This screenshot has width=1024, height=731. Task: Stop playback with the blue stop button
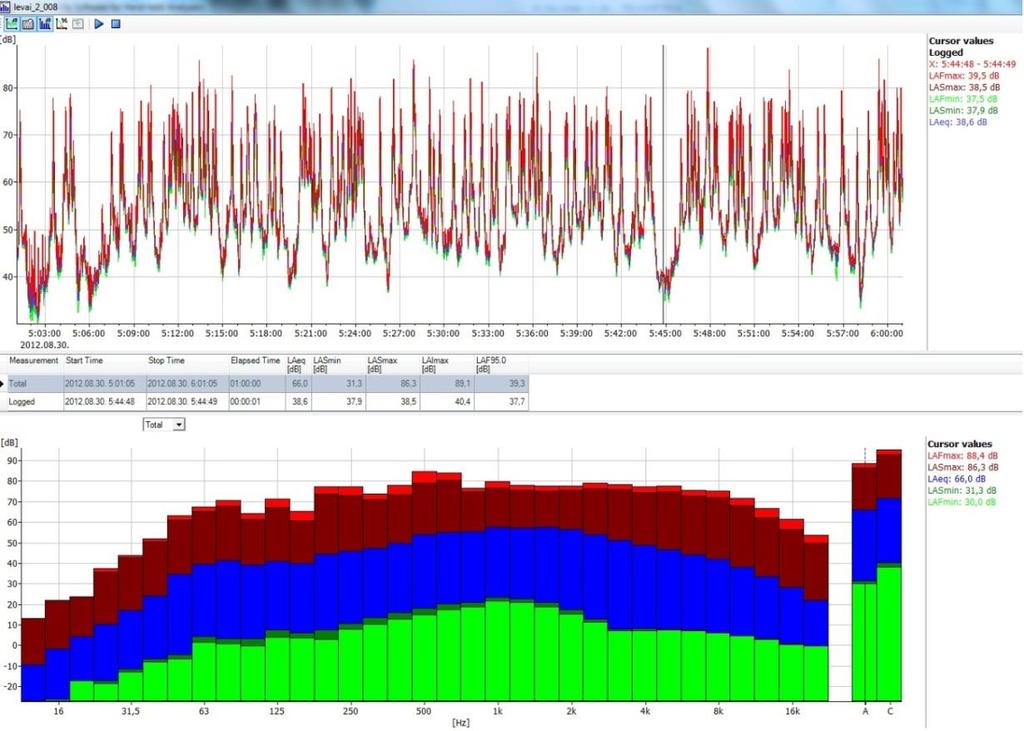[x=116, y=24]
